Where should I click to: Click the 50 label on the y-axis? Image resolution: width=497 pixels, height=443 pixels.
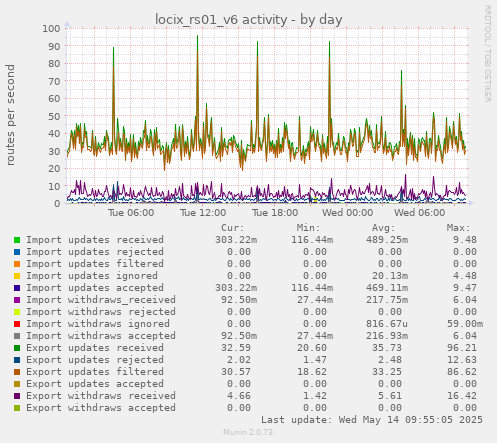(54, 116)
